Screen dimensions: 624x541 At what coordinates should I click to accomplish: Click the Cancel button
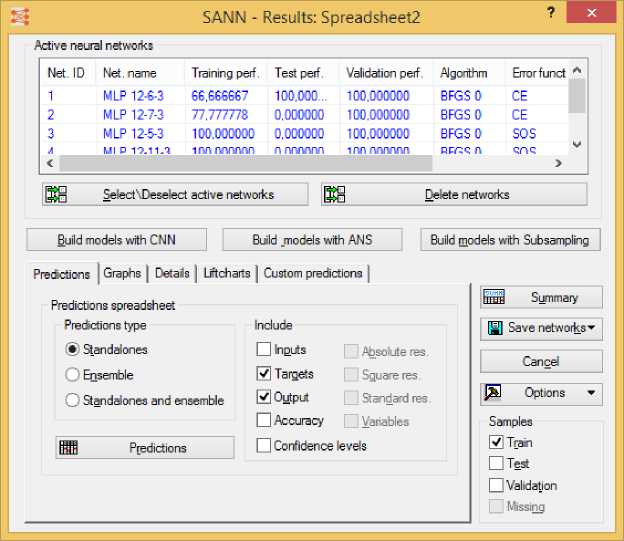coord(541,361)
